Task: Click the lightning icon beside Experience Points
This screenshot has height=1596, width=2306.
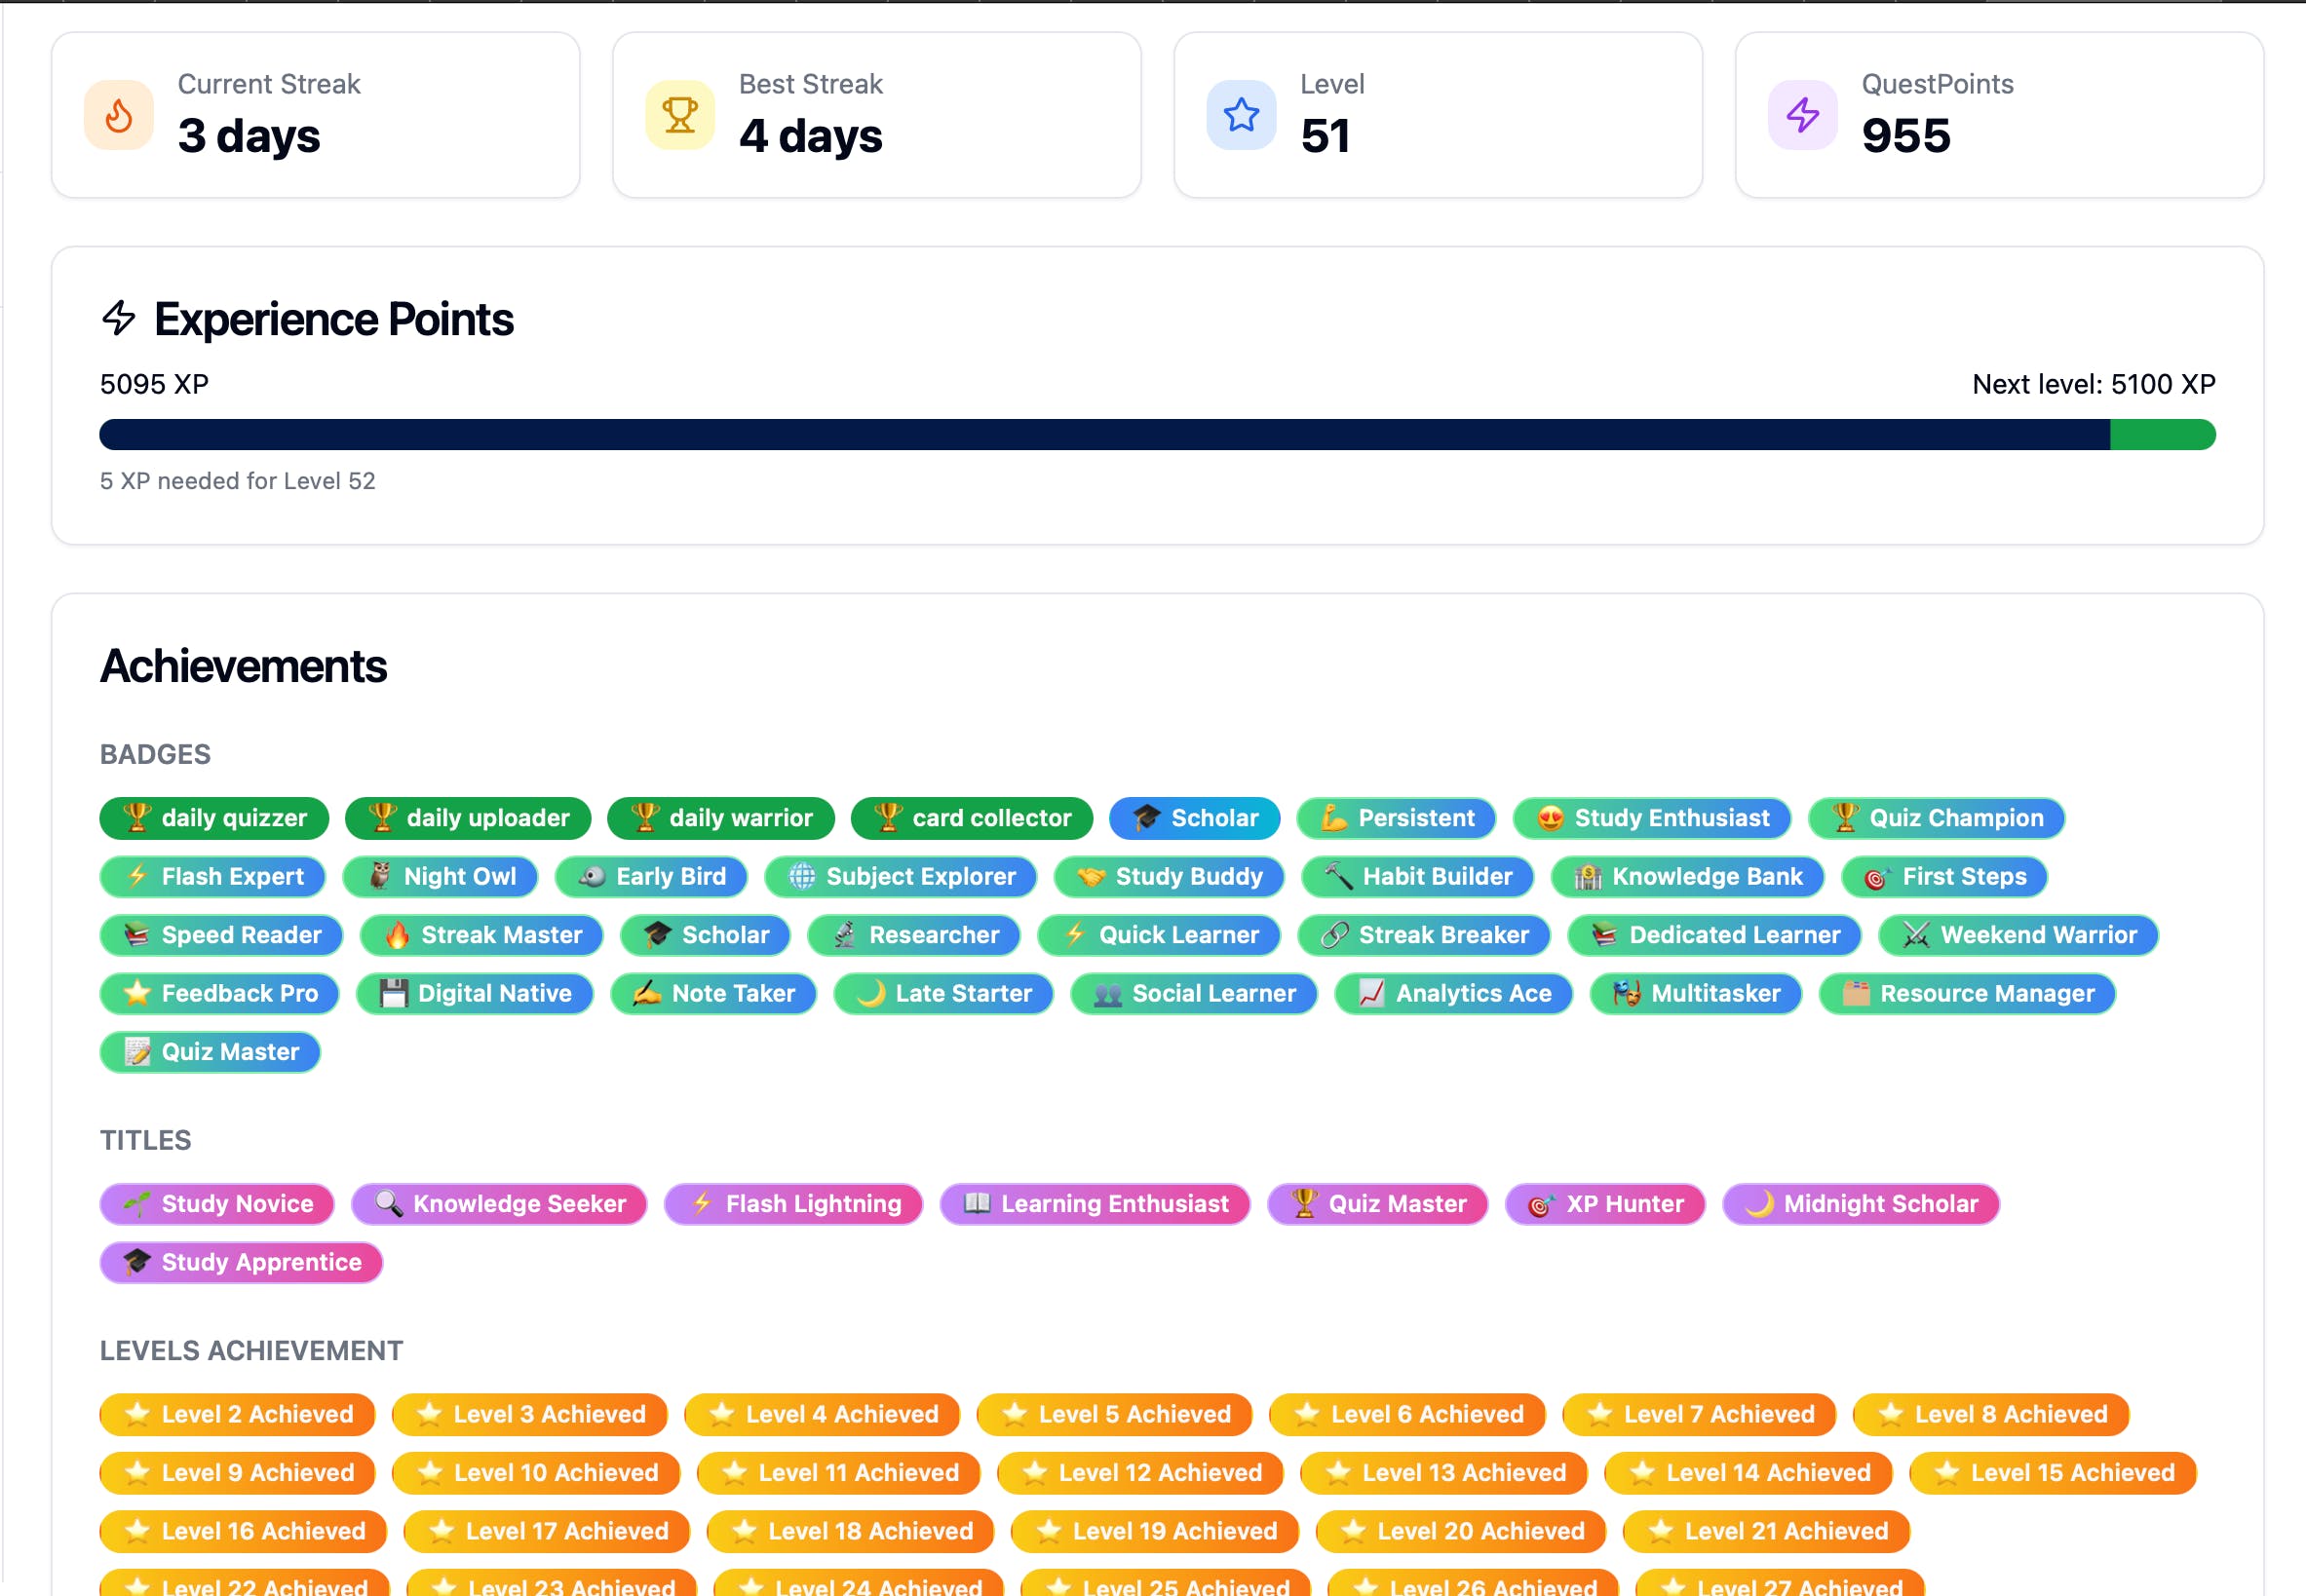Action: (119, 318)
